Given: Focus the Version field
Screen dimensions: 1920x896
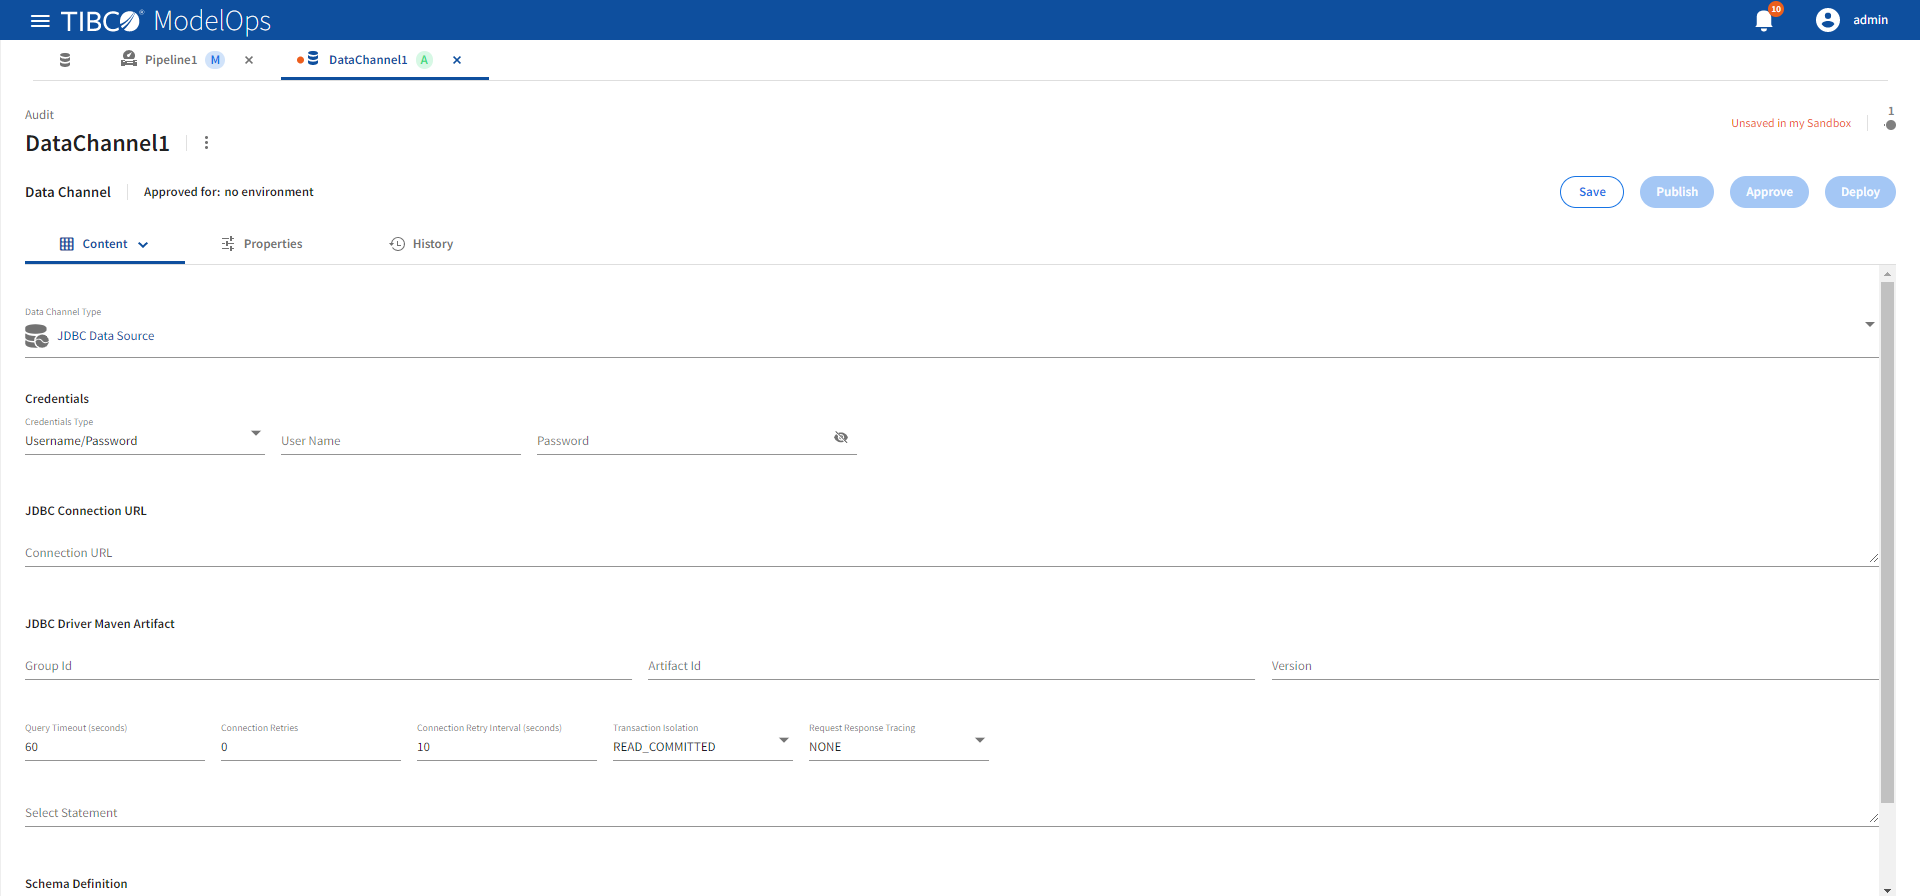Looking at the screenshot, I should tap(1575, 666).
